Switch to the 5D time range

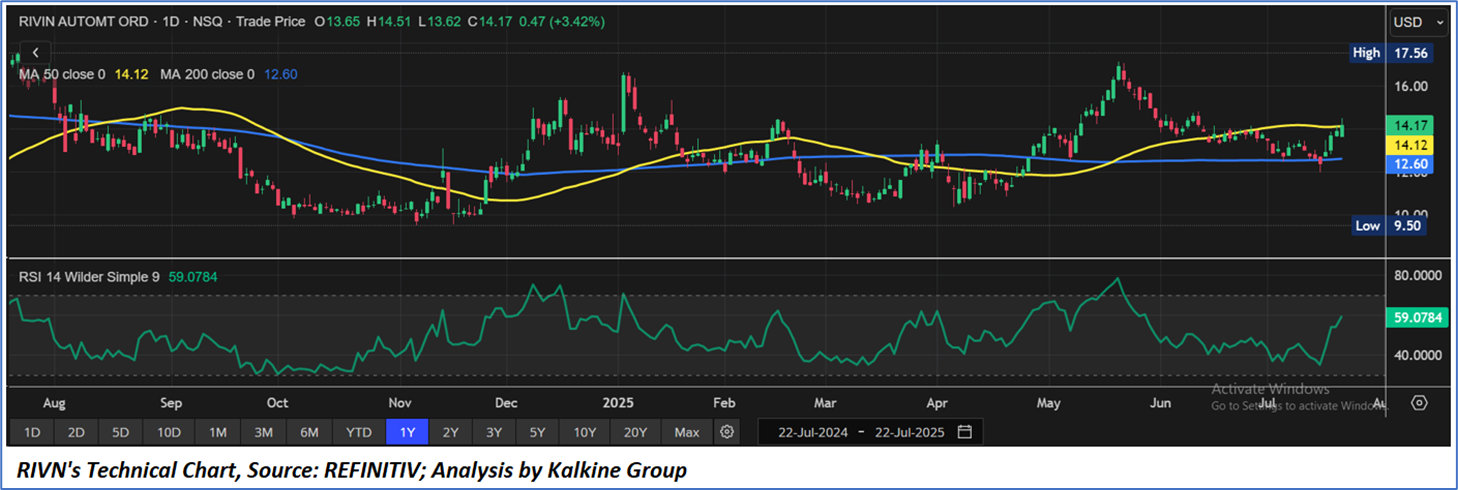click(x=121, y=432)
